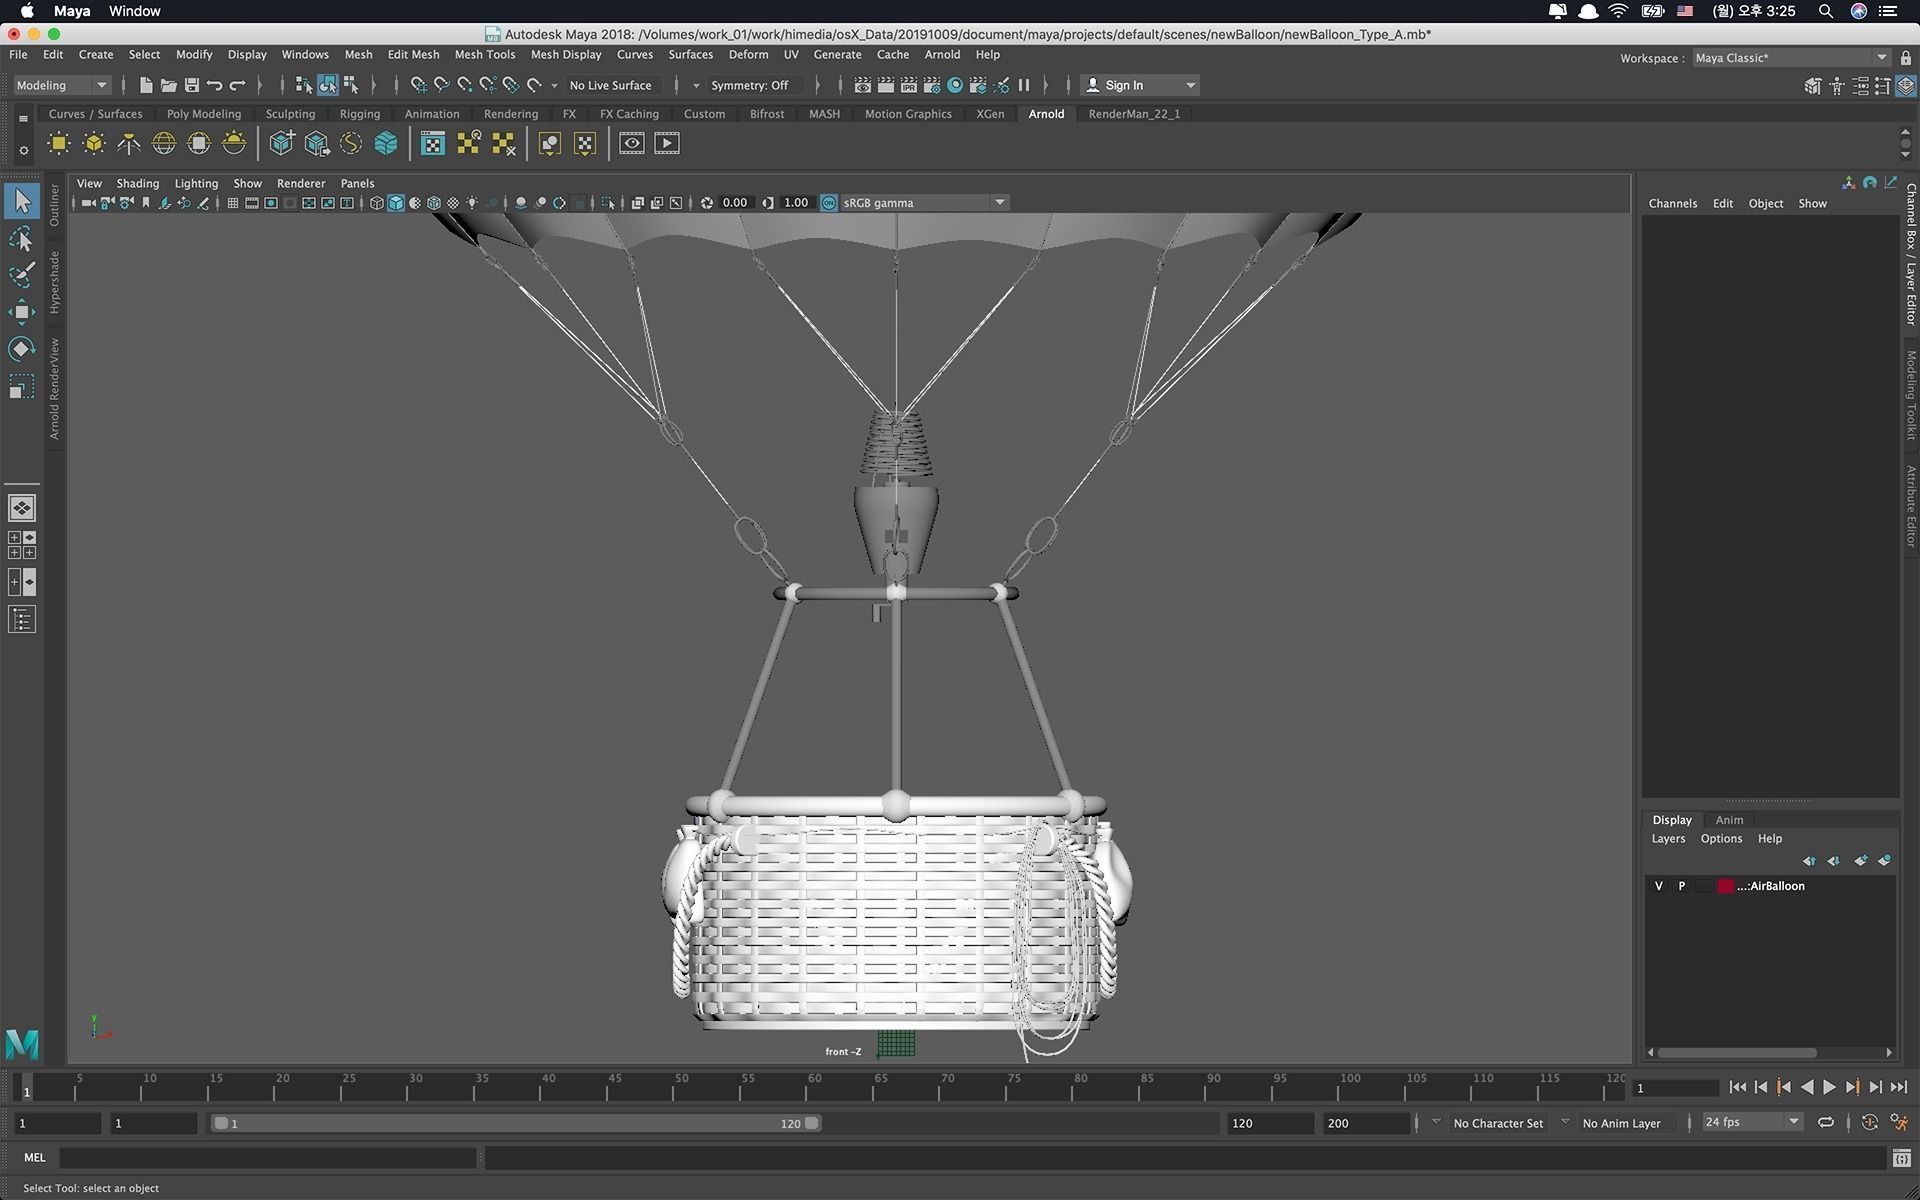Create an Arnold Photometric Light

pyautogui.click(x=129, y=144)
